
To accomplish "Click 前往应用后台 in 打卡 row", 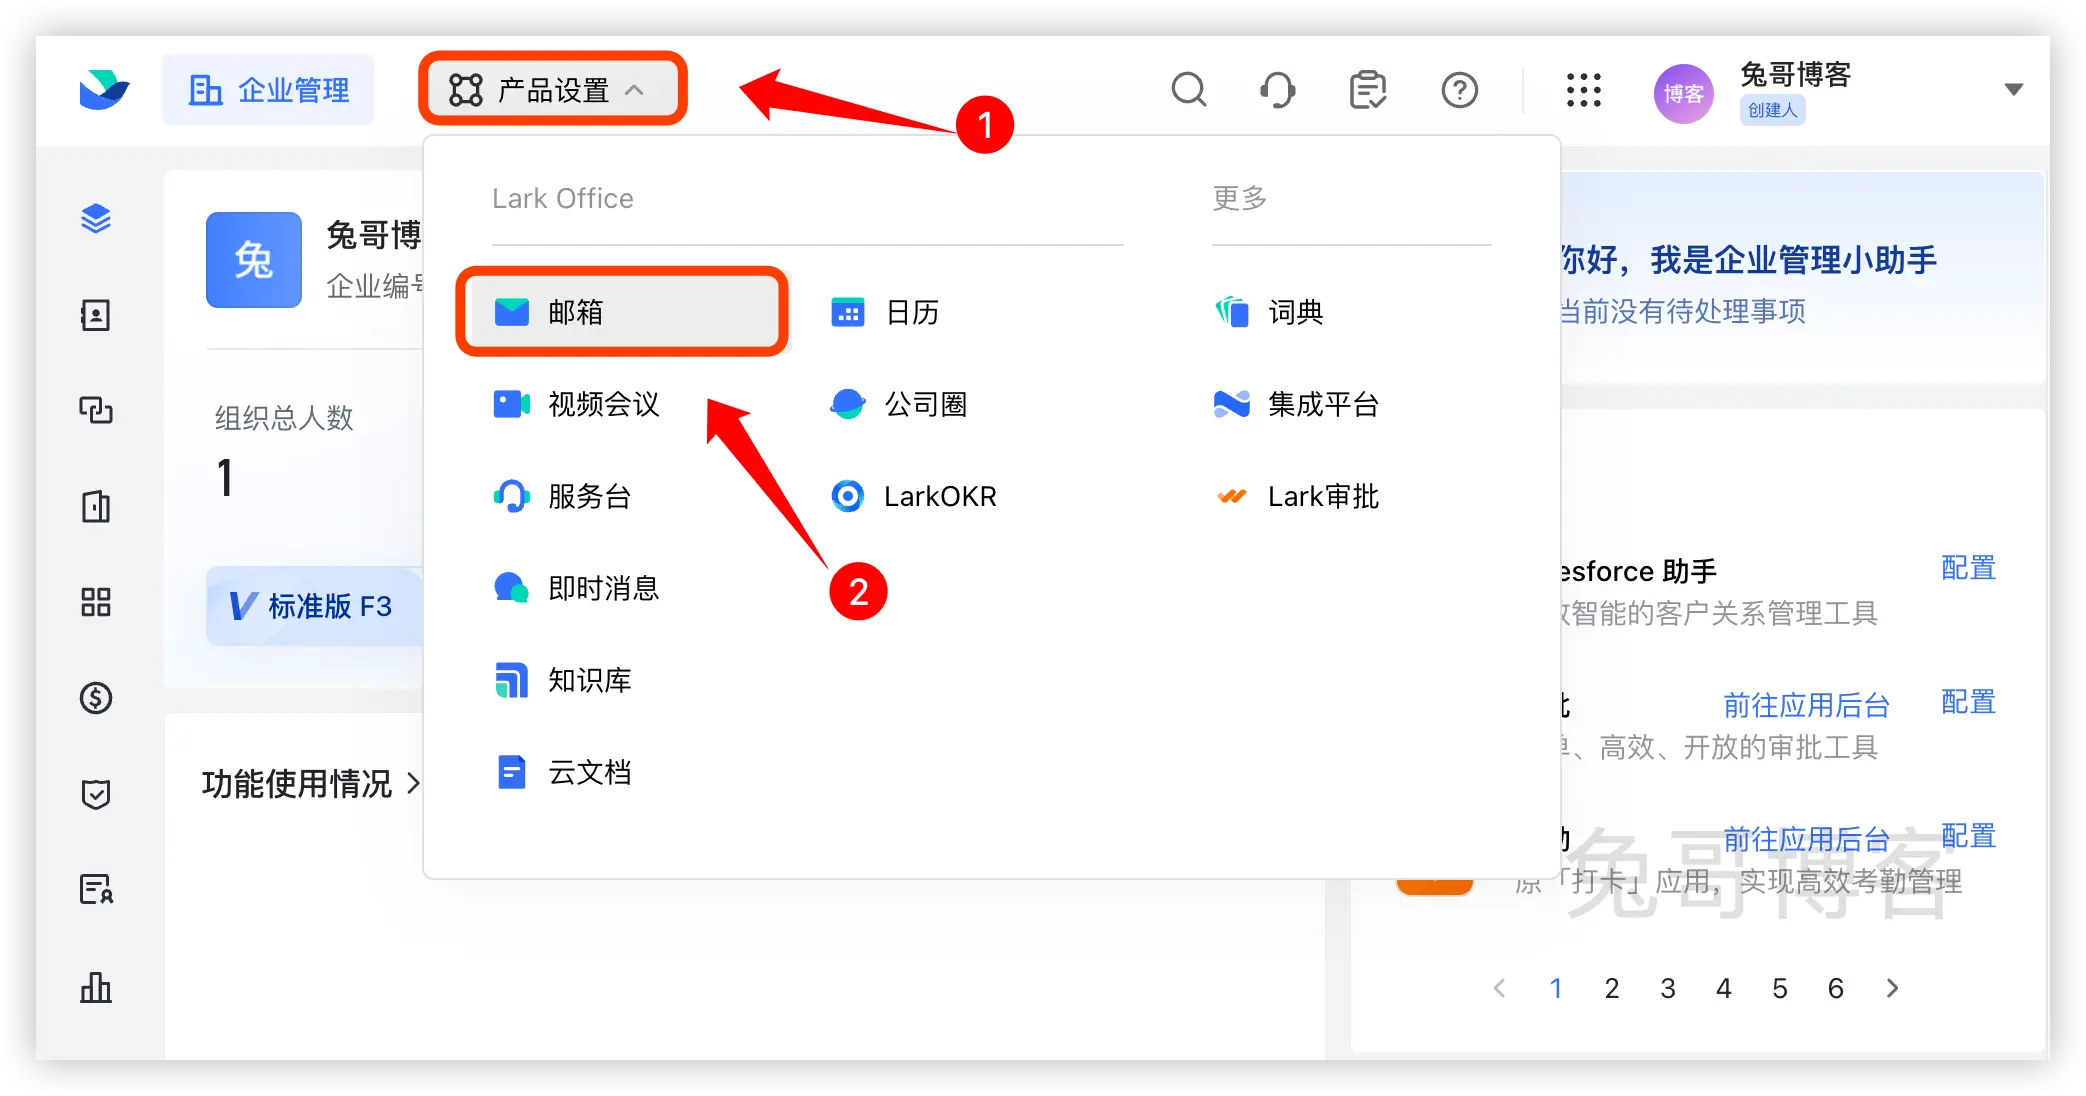I will pos(1806,839).
